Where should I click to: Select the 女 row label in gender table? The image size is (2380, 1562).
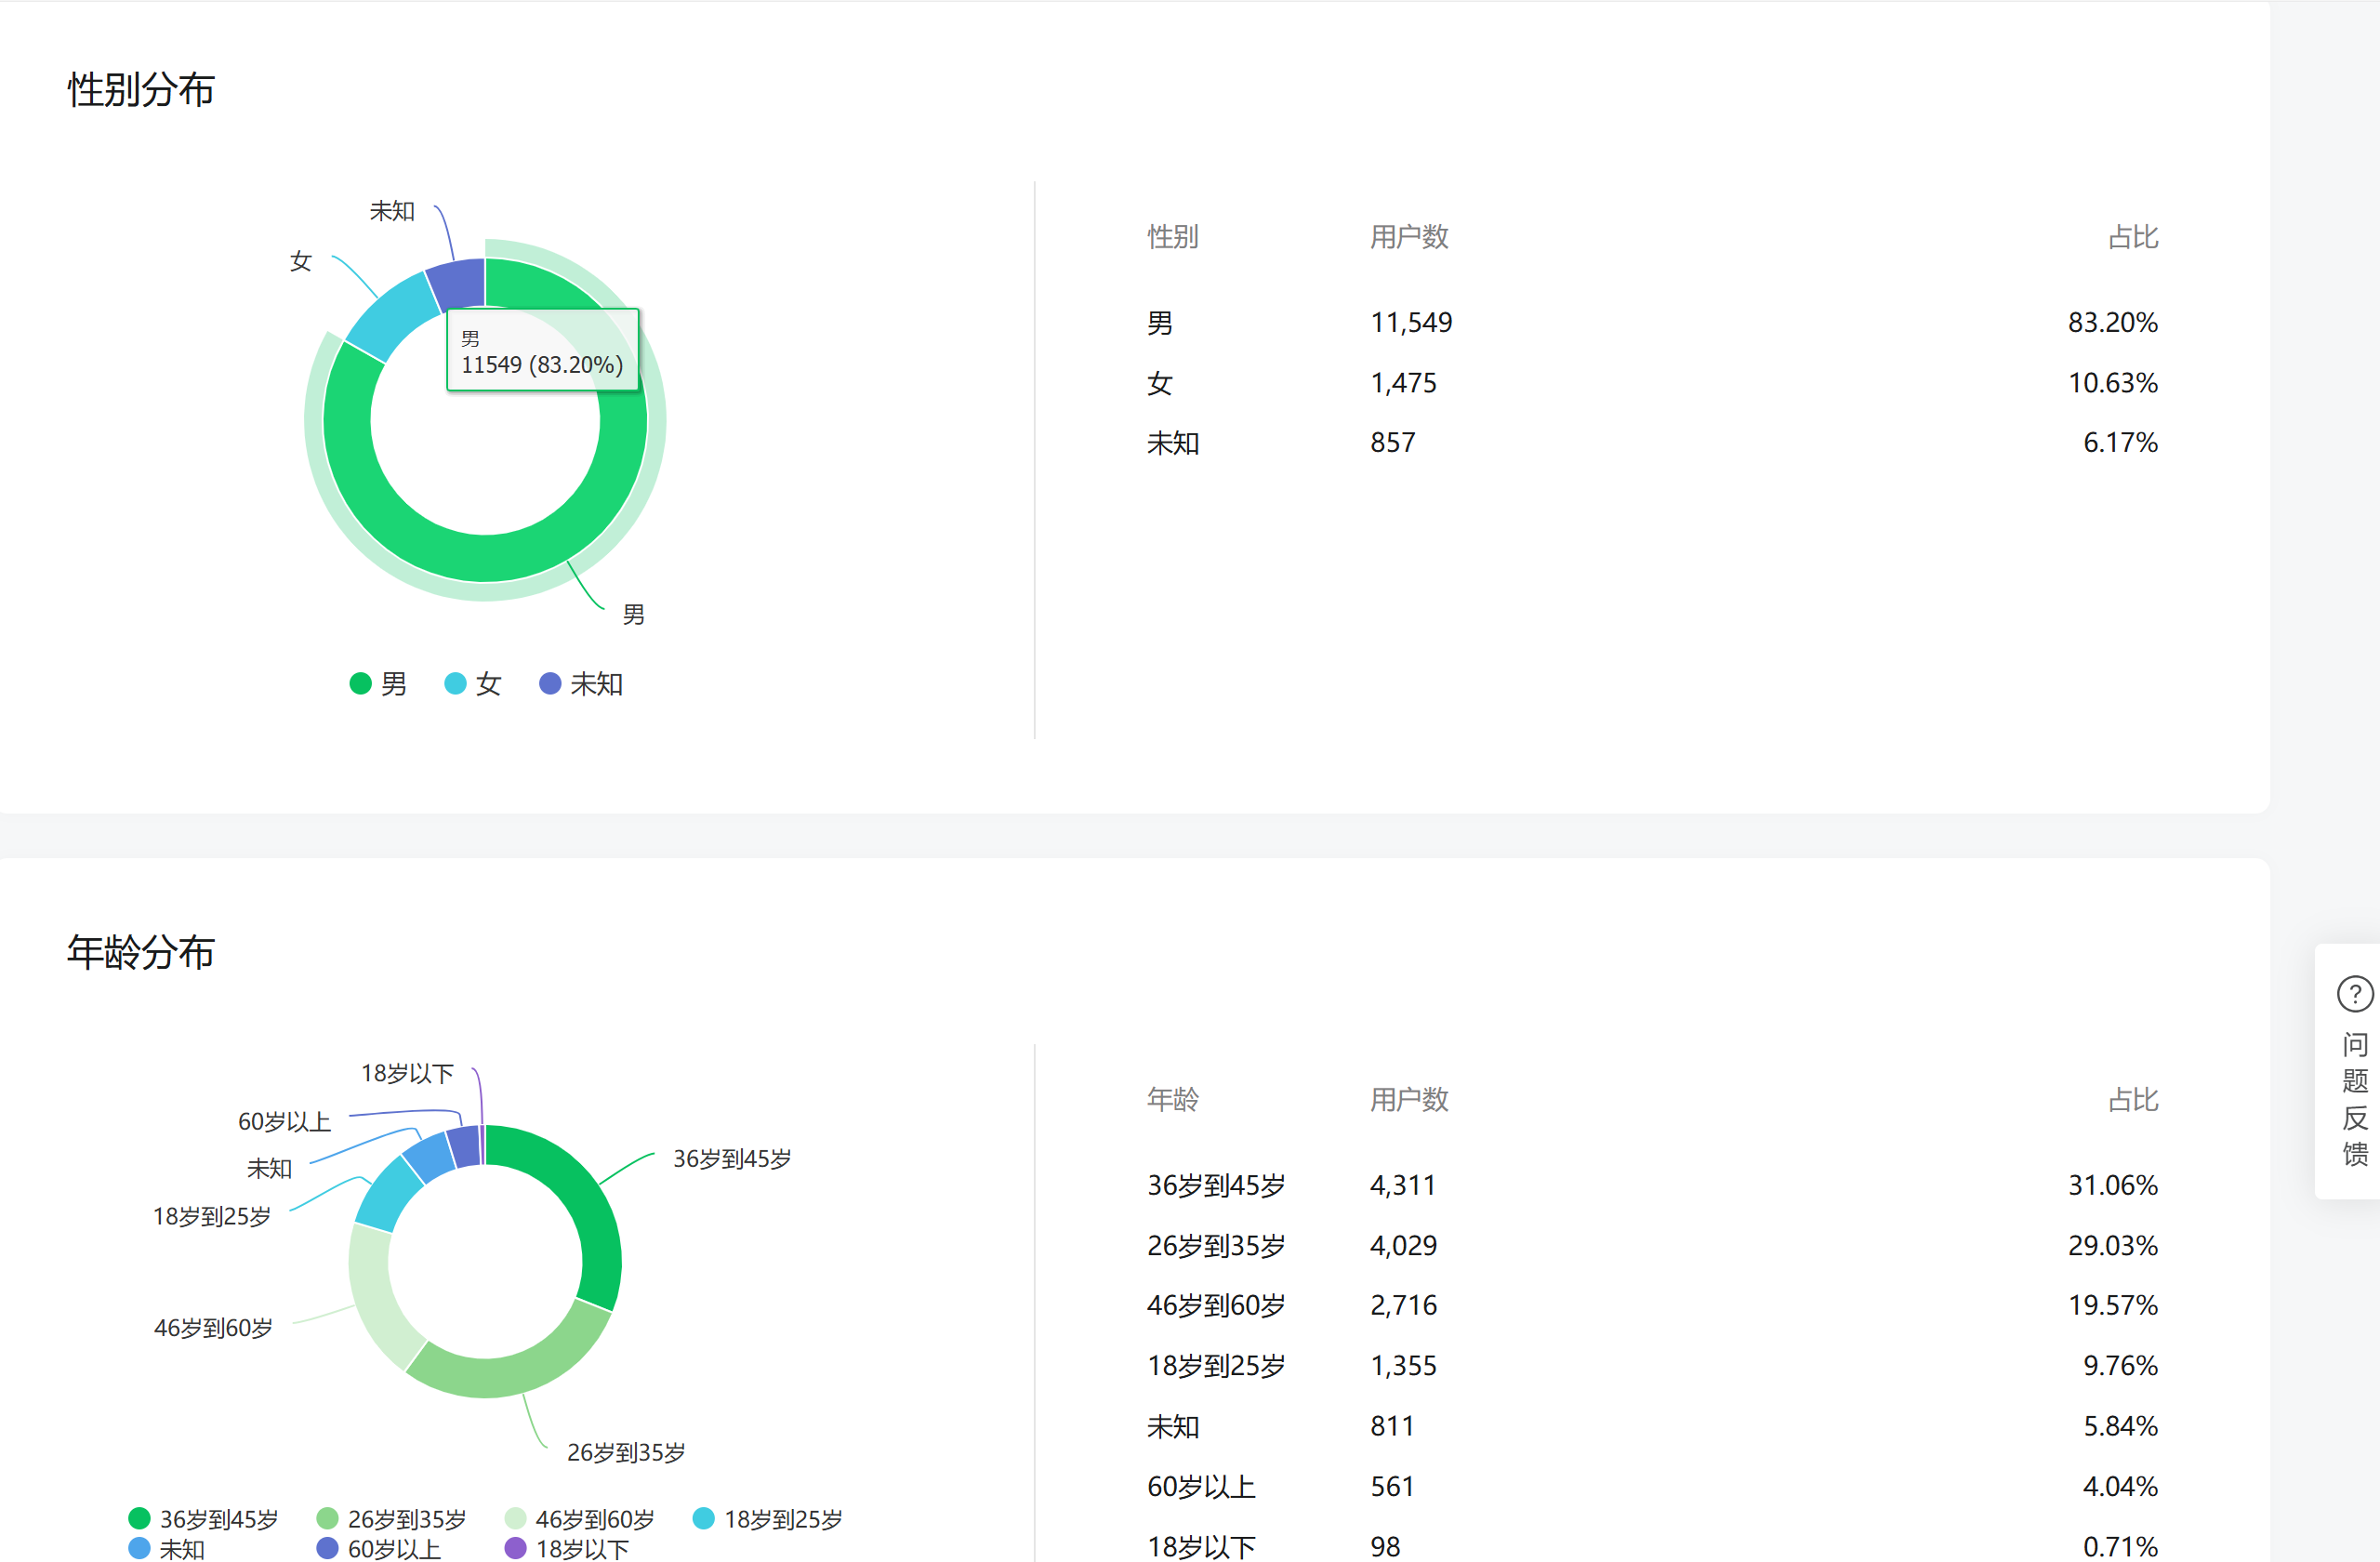click(1160, 383)
